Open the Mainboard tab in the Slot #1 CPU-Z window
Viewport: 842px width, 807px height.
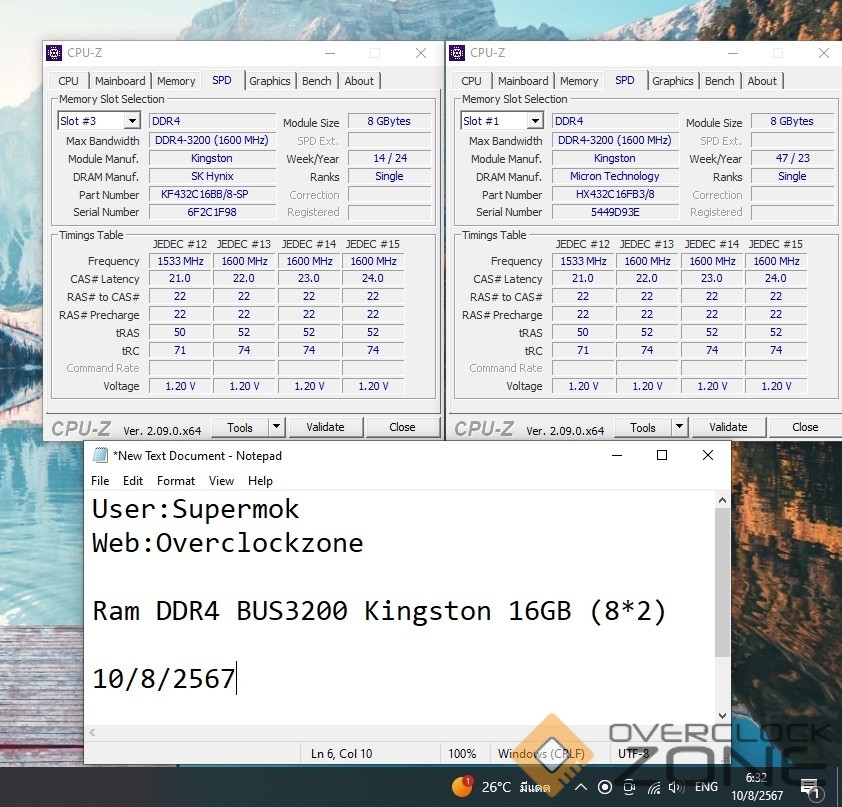(523, 81)
